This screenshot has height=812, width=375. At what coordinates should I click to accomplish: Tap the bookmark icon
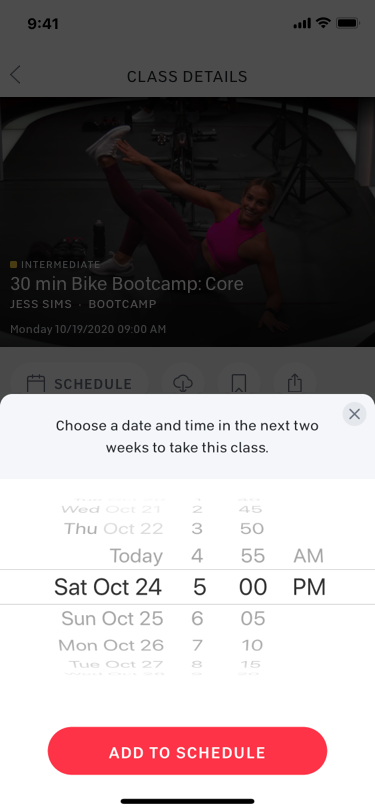click(x=238, y=384)
